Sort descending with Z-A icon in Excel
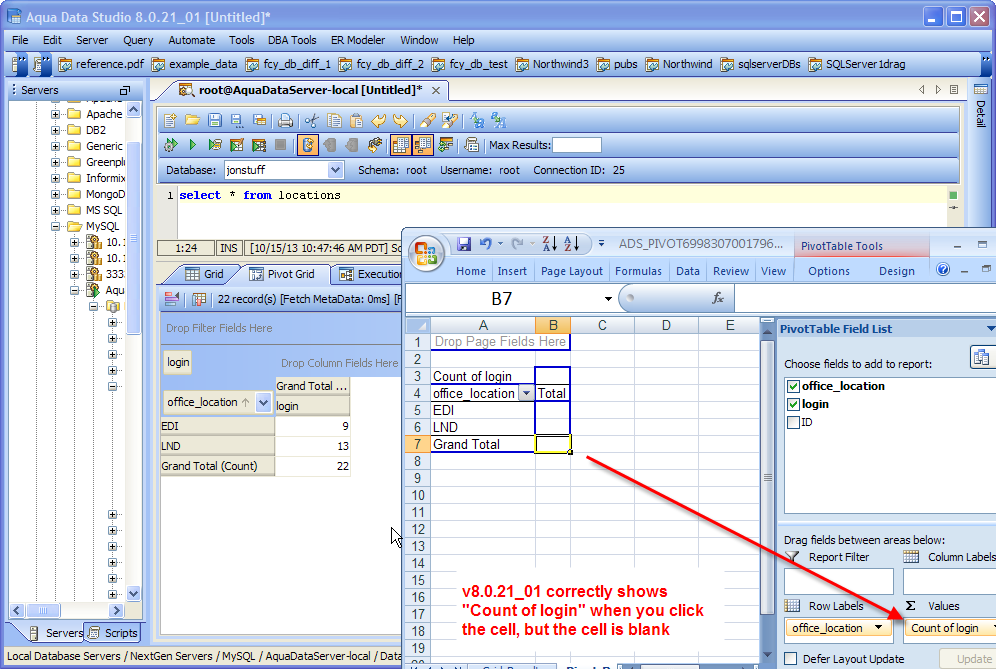Image resolution: width=996 pixels, height=669 pixels. (549, 243)
